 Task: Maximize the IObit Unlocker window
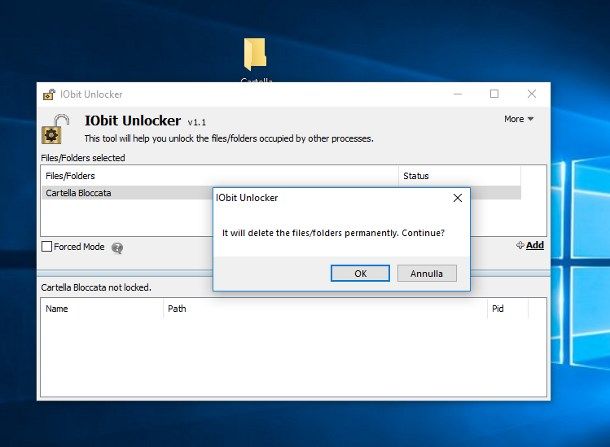pos(494,94)
